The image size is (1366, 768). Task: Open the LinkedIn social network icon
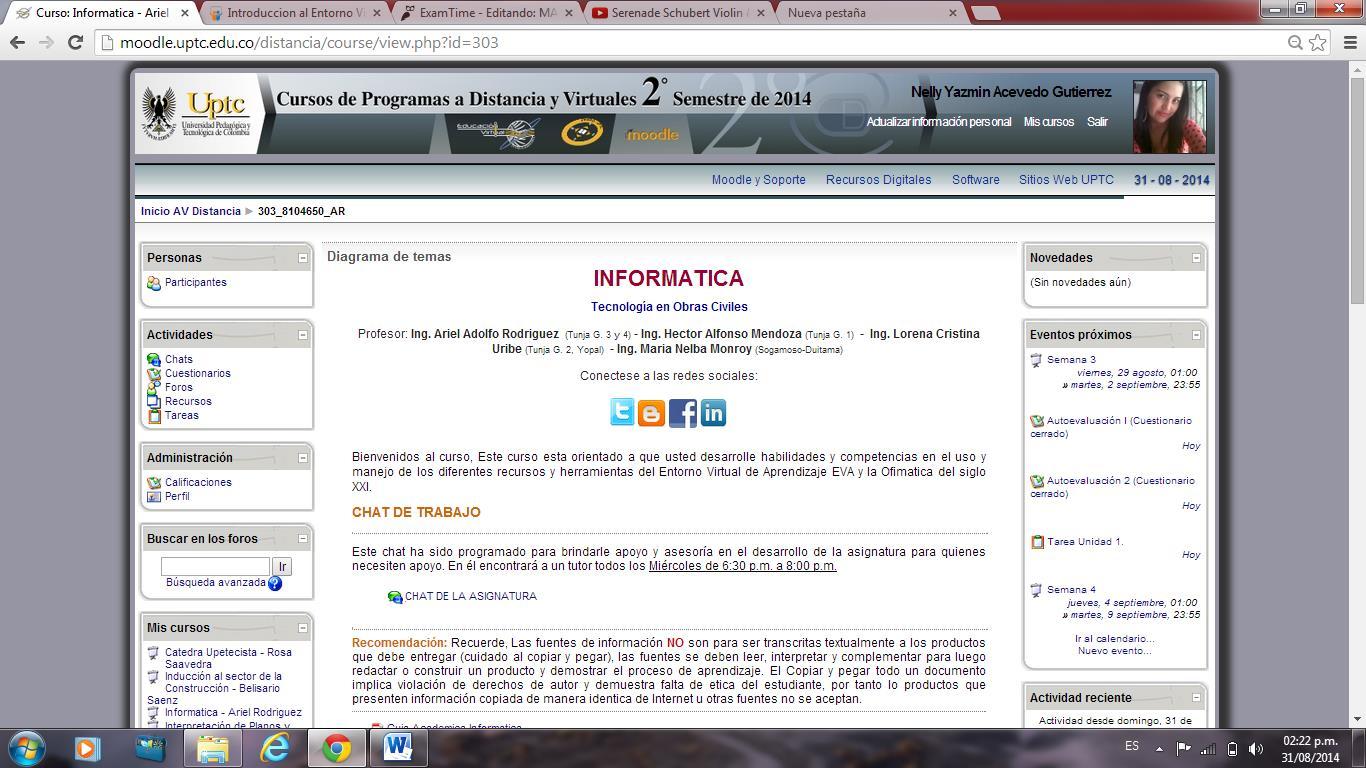[713, 412]
